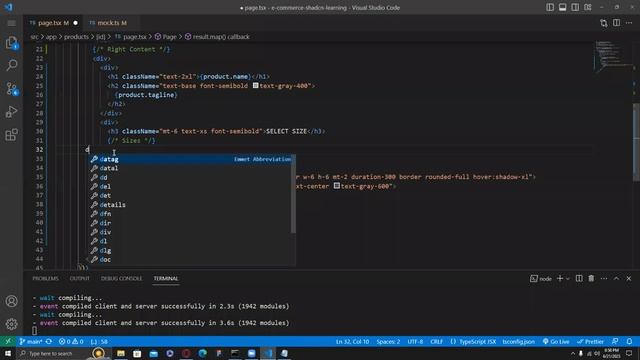Open the text-gray-600 color swatch
Image resolution: width=640 pixels, height=360 pixels.
[337, 186]
